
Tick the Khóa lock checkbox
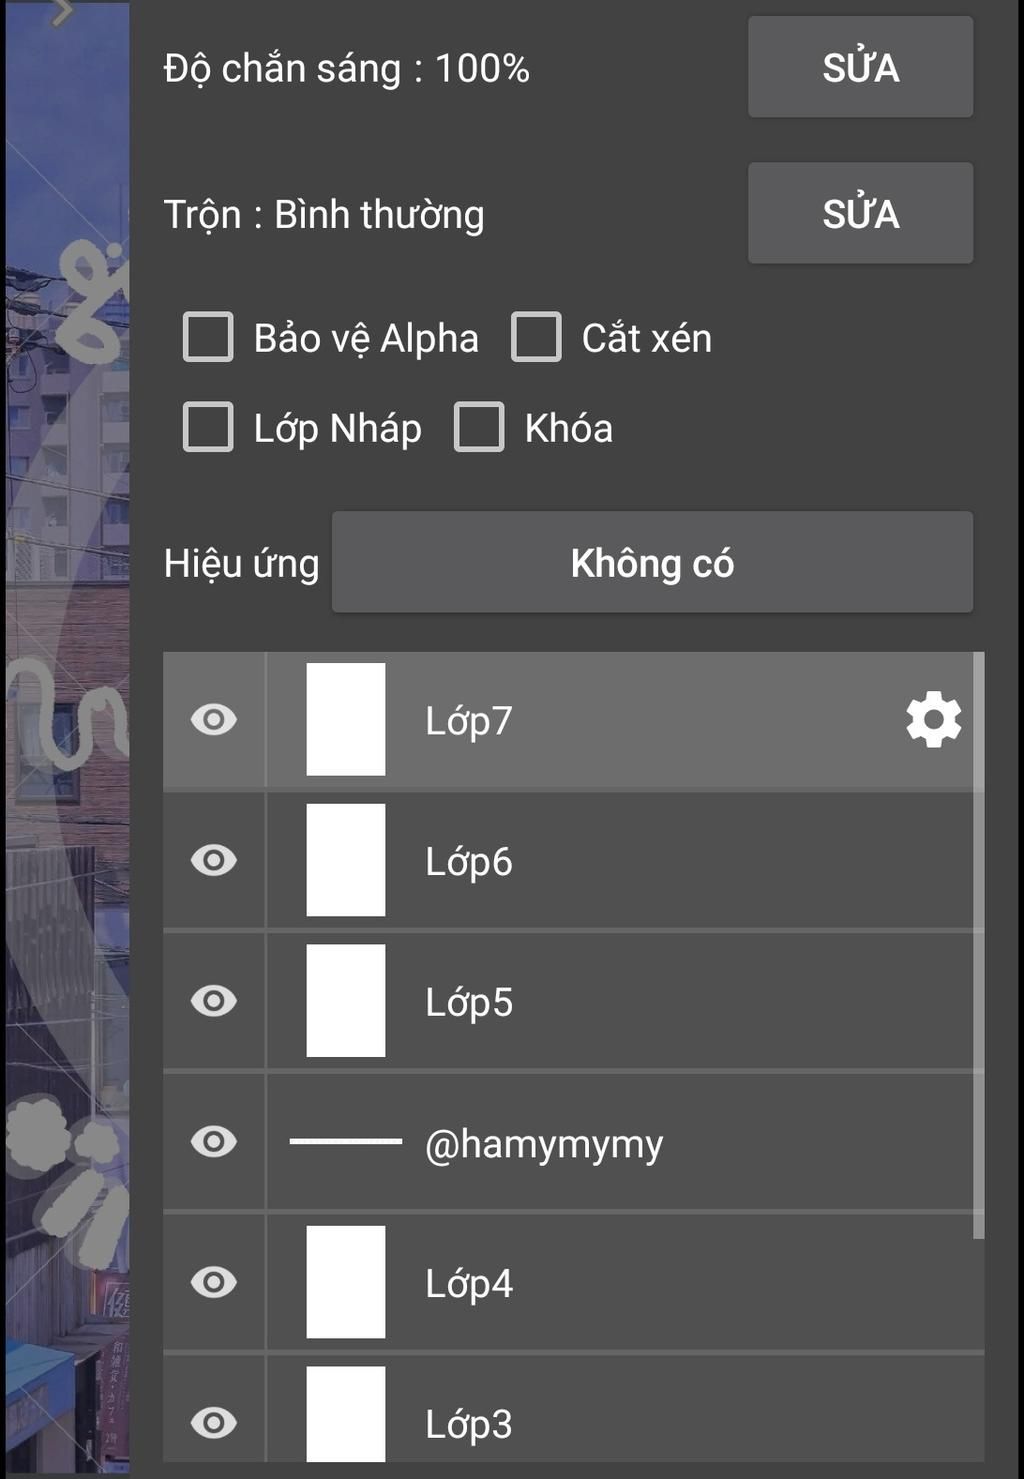tap(479, 427)
